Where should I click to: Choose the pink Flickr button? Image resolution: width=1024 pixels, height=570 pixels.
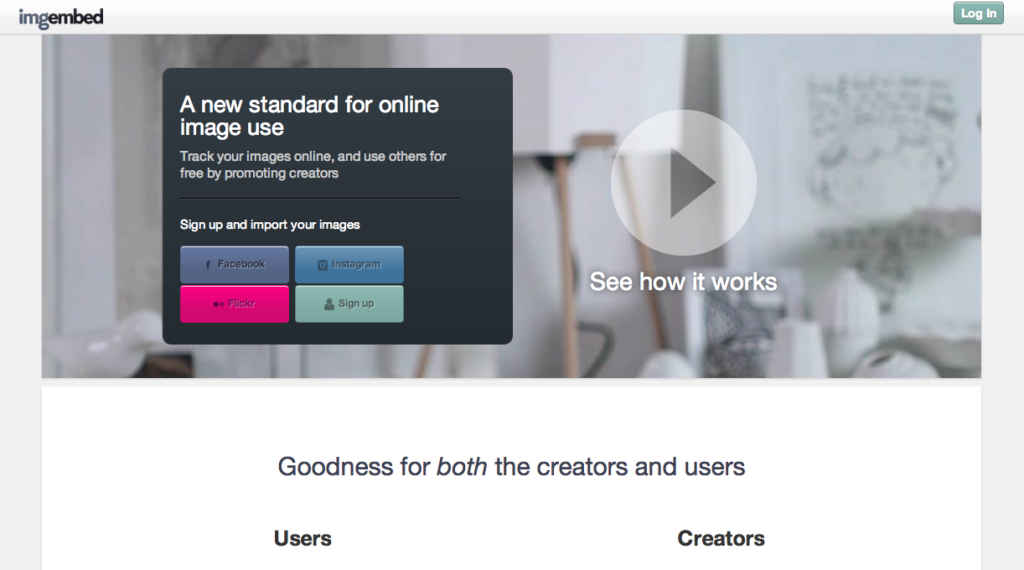(x=234, y=304)
